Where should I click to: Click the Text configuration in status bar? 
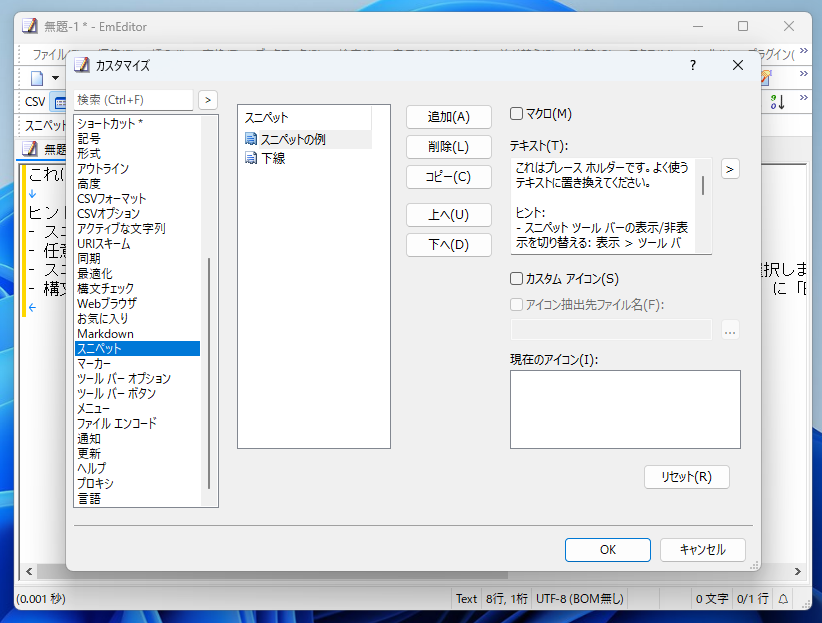(466, 599)
